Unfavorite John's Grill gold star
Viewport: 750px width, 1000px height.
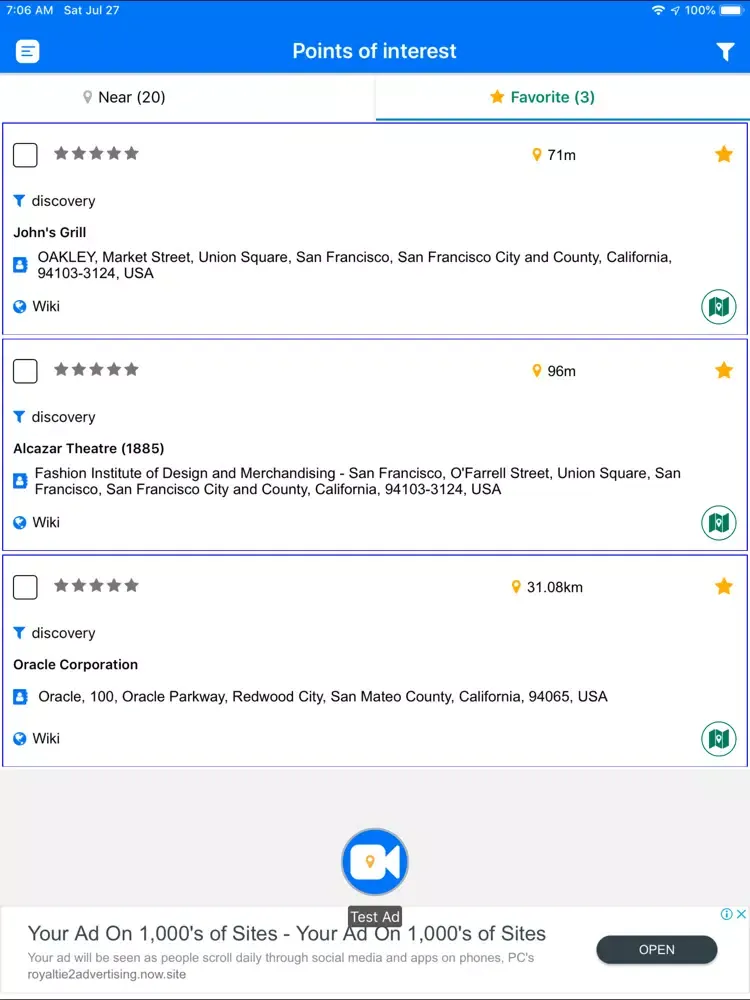724,154
